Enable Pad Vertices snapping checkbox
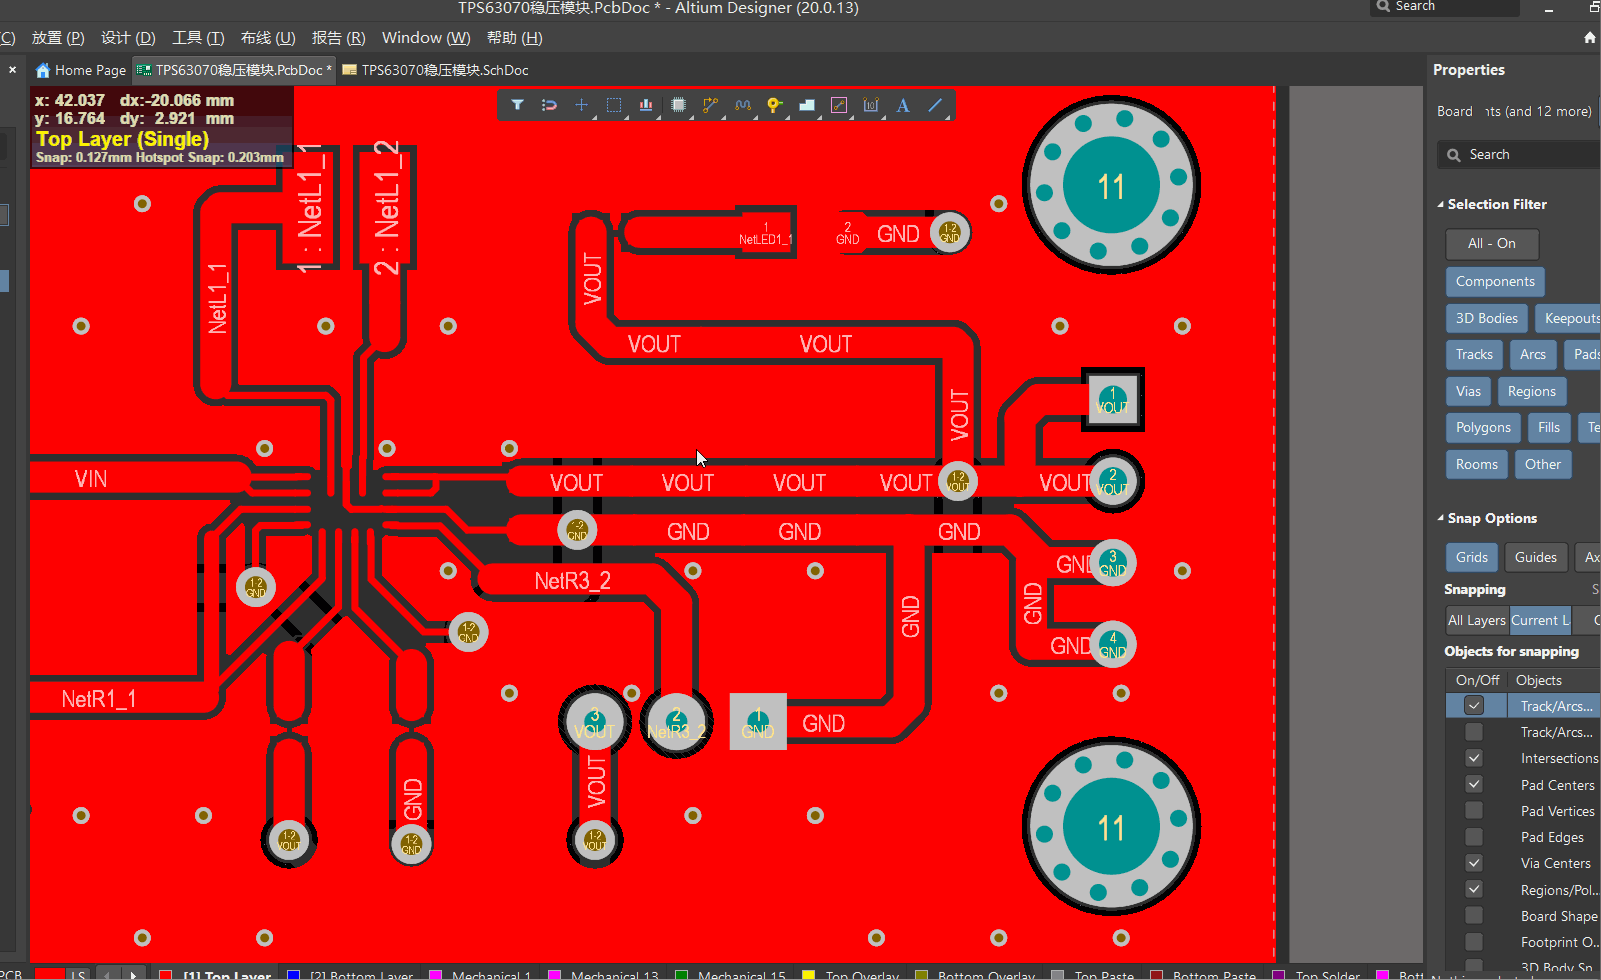The height and width of the screenshot is (980, 1601). click(1474, 810)
